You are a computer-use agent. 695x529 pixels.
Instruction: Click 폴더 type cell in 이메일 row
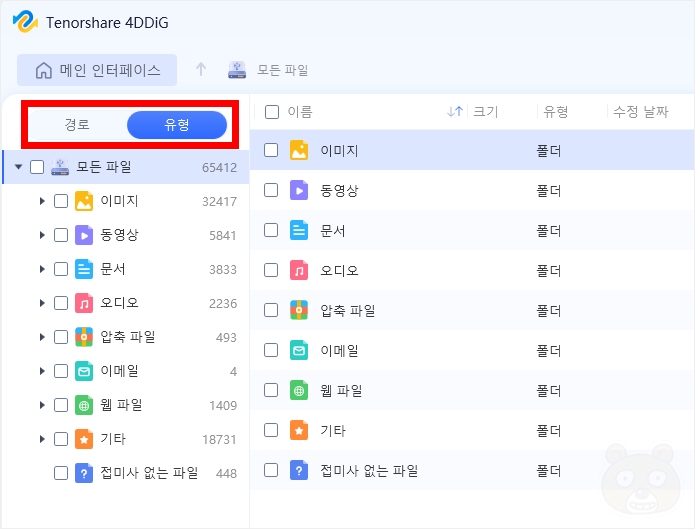pos(549,351)
